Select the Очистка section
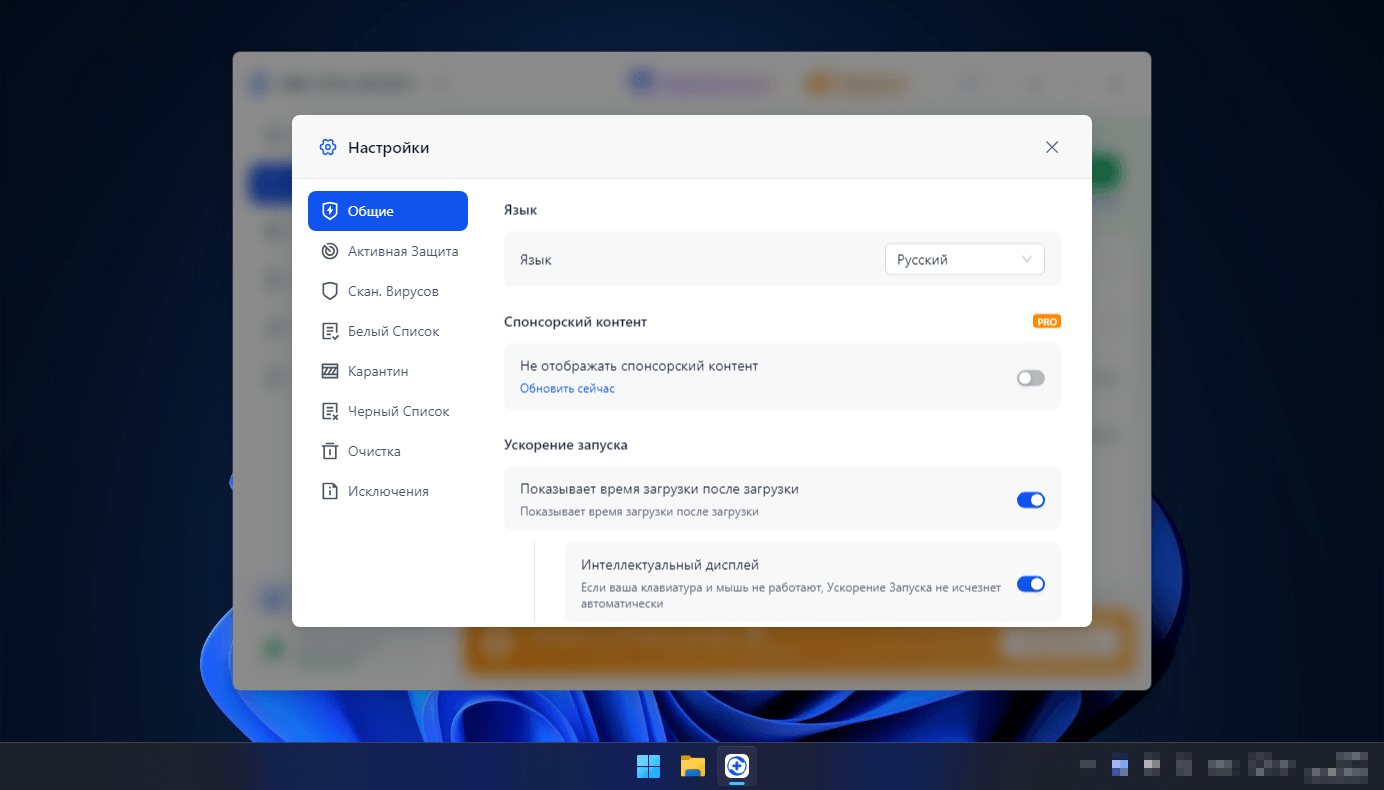Image resolution: width=1384 pixels, height=790 pixels. [388, 451]
